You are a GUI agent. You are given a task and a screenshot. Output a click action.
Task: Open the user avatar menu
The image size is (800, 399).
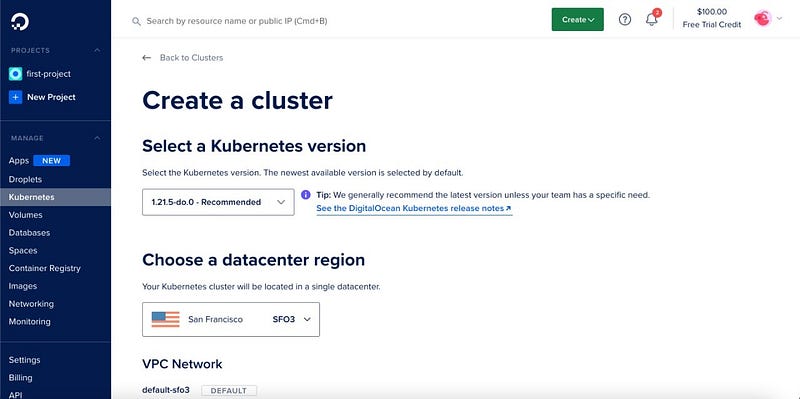pyautogui.click(x=762, y=19)
